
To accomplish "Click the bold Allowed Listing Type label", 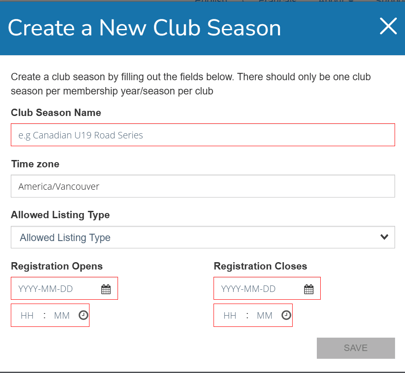I will point(60,215).
